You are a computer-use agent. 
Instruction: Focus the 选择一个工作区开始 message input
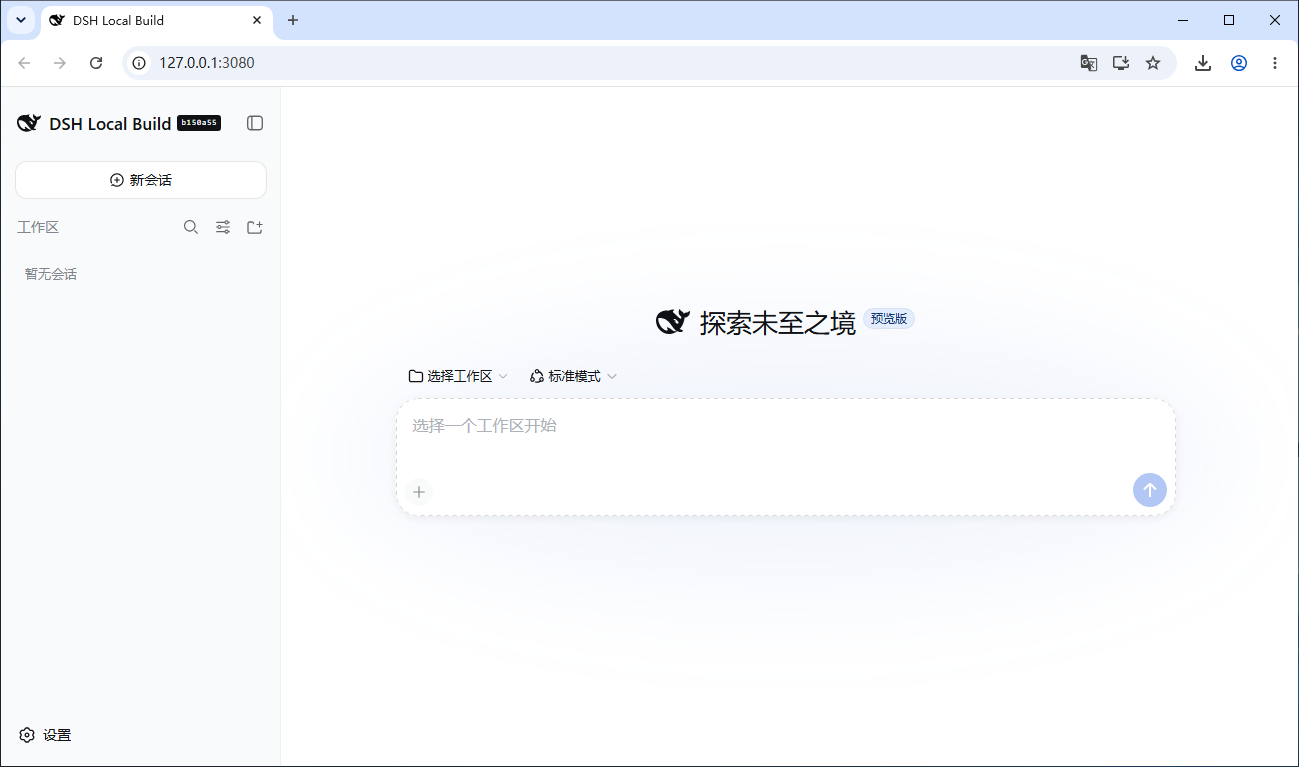pyautogui.click(x=785, y=426)
